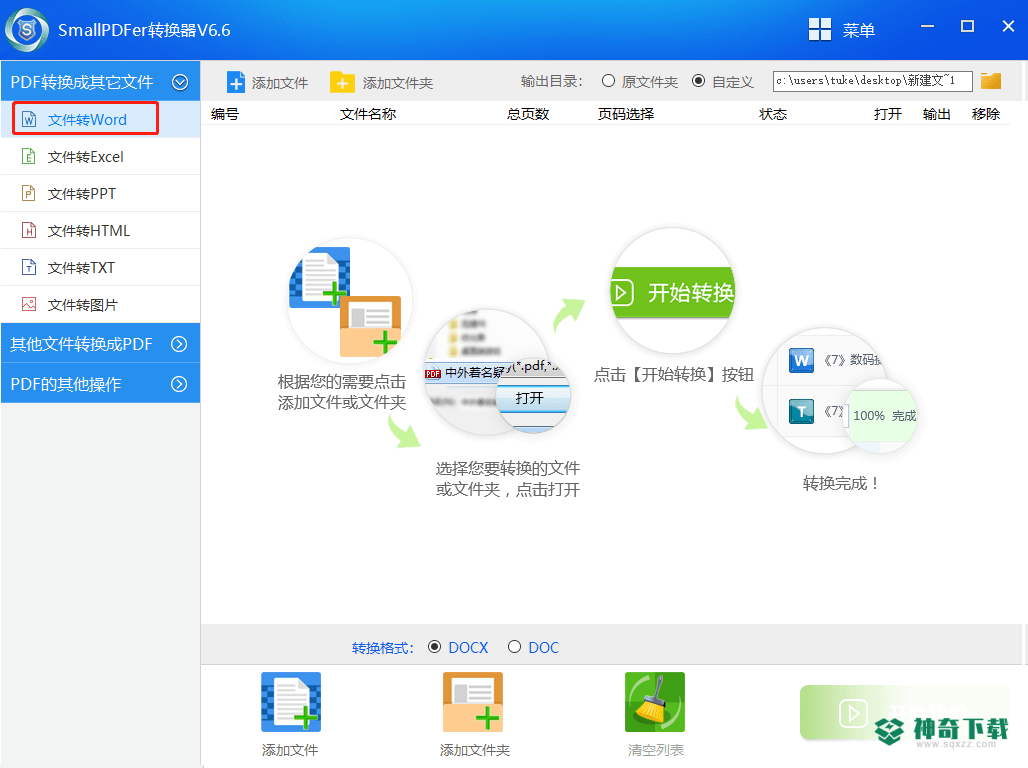Select 文件转PPT in the sidebar

[100, 193]
